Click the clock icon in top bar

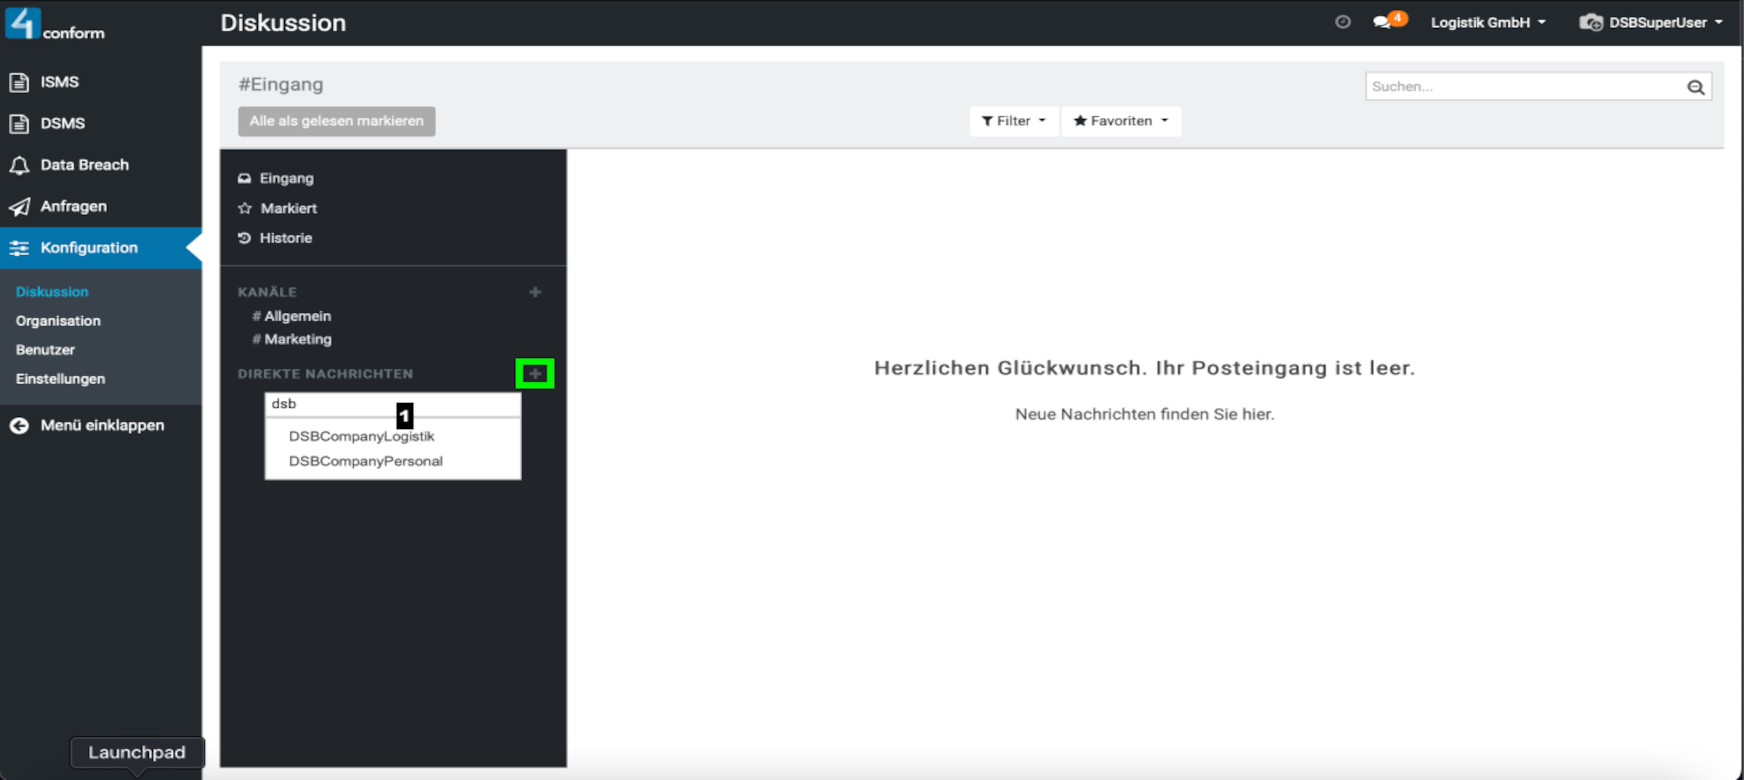(1342, 22)
